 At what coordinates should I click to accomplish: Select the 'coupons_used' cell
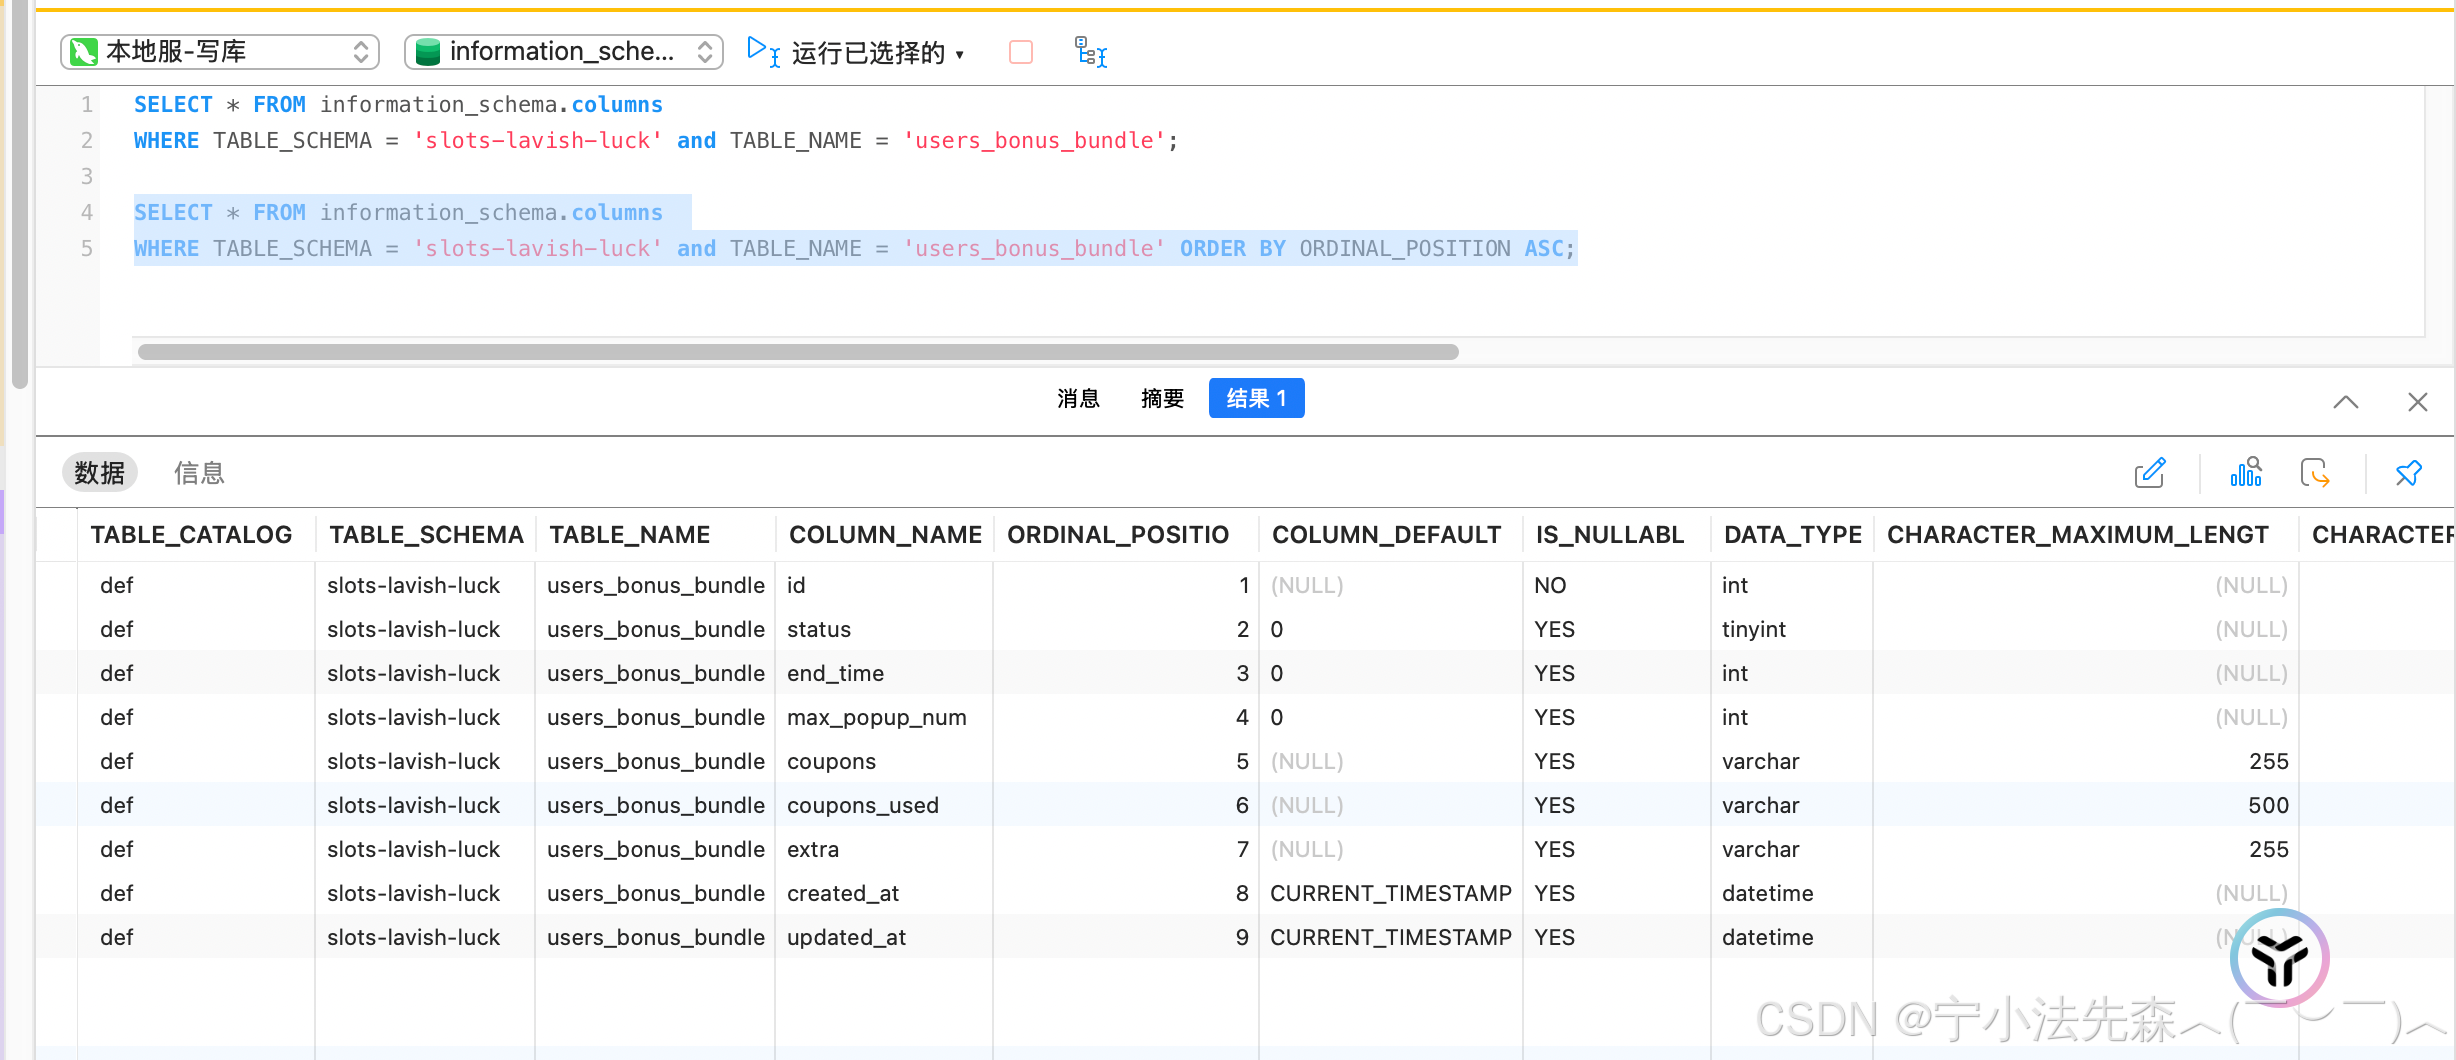[x=884, y=805]
